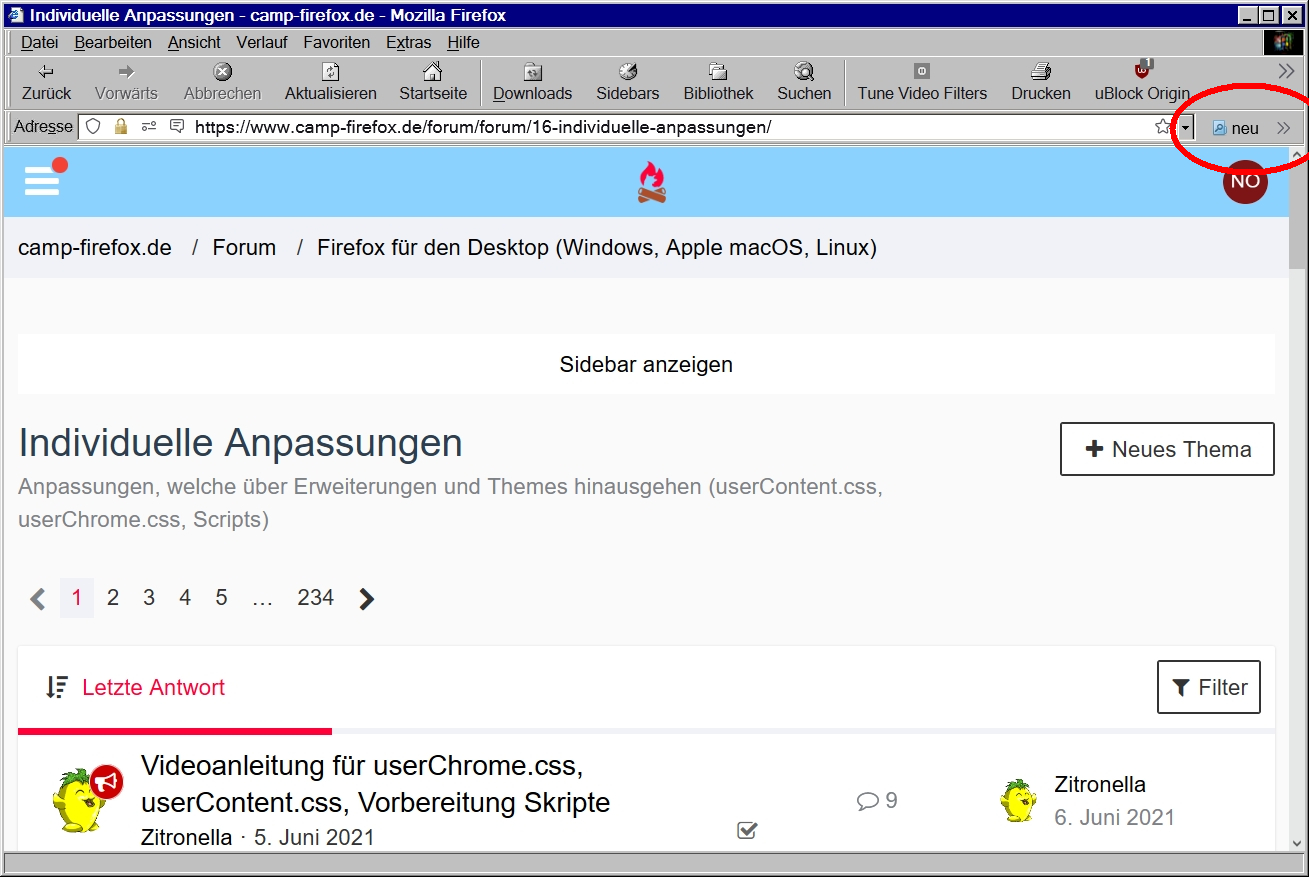Show Sidebars from the toolbar
The image size is (1309, 877).
[x=628, y=81]
